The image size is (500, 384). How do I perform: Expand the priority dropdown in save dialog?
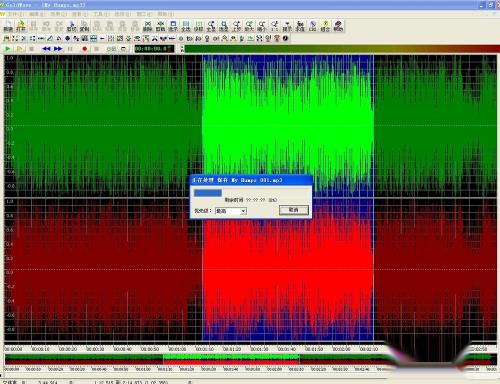coord(243,211)
